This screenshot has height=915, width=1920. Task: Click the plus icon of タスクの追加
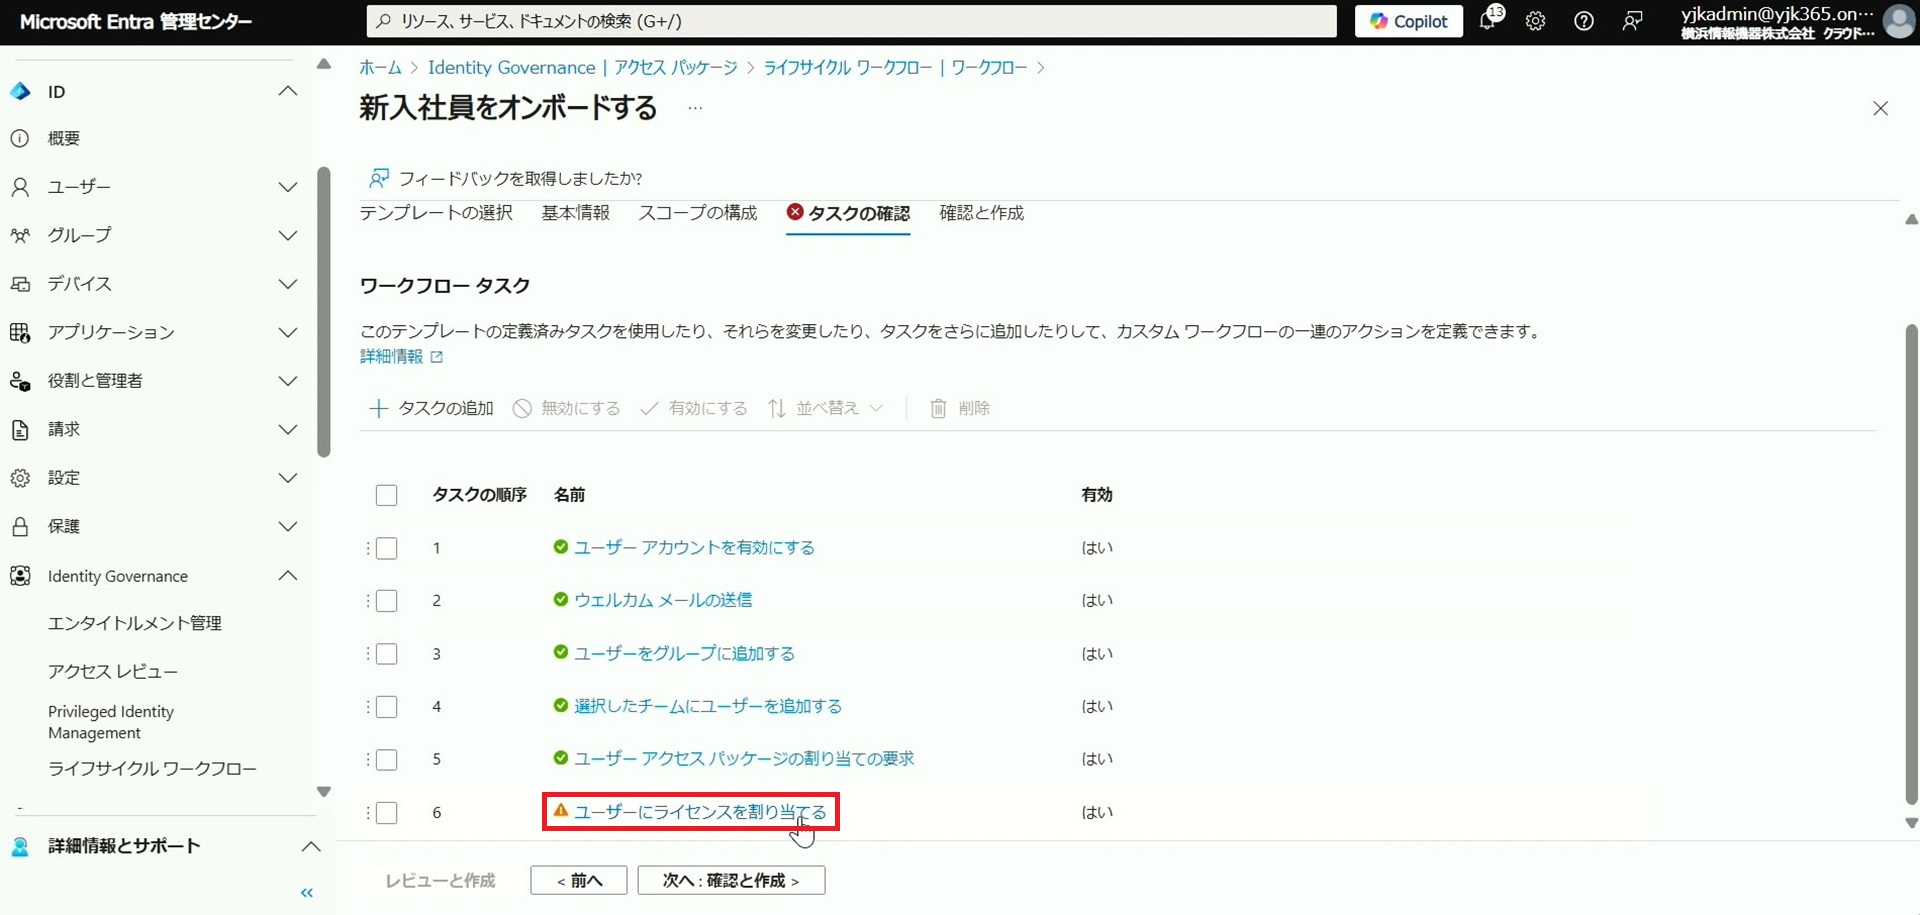[x=378, y=408]
